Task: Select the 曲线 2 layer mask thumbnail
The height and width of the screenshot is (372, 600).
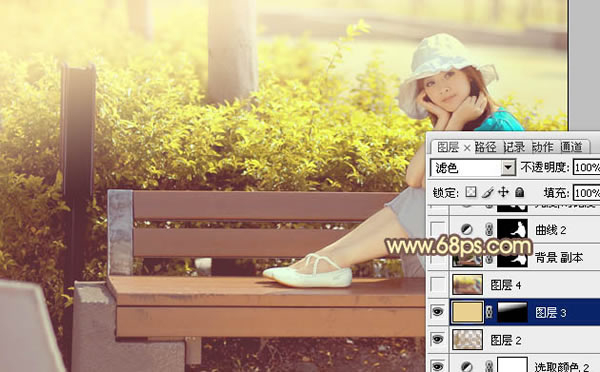Action: [512, 229]
